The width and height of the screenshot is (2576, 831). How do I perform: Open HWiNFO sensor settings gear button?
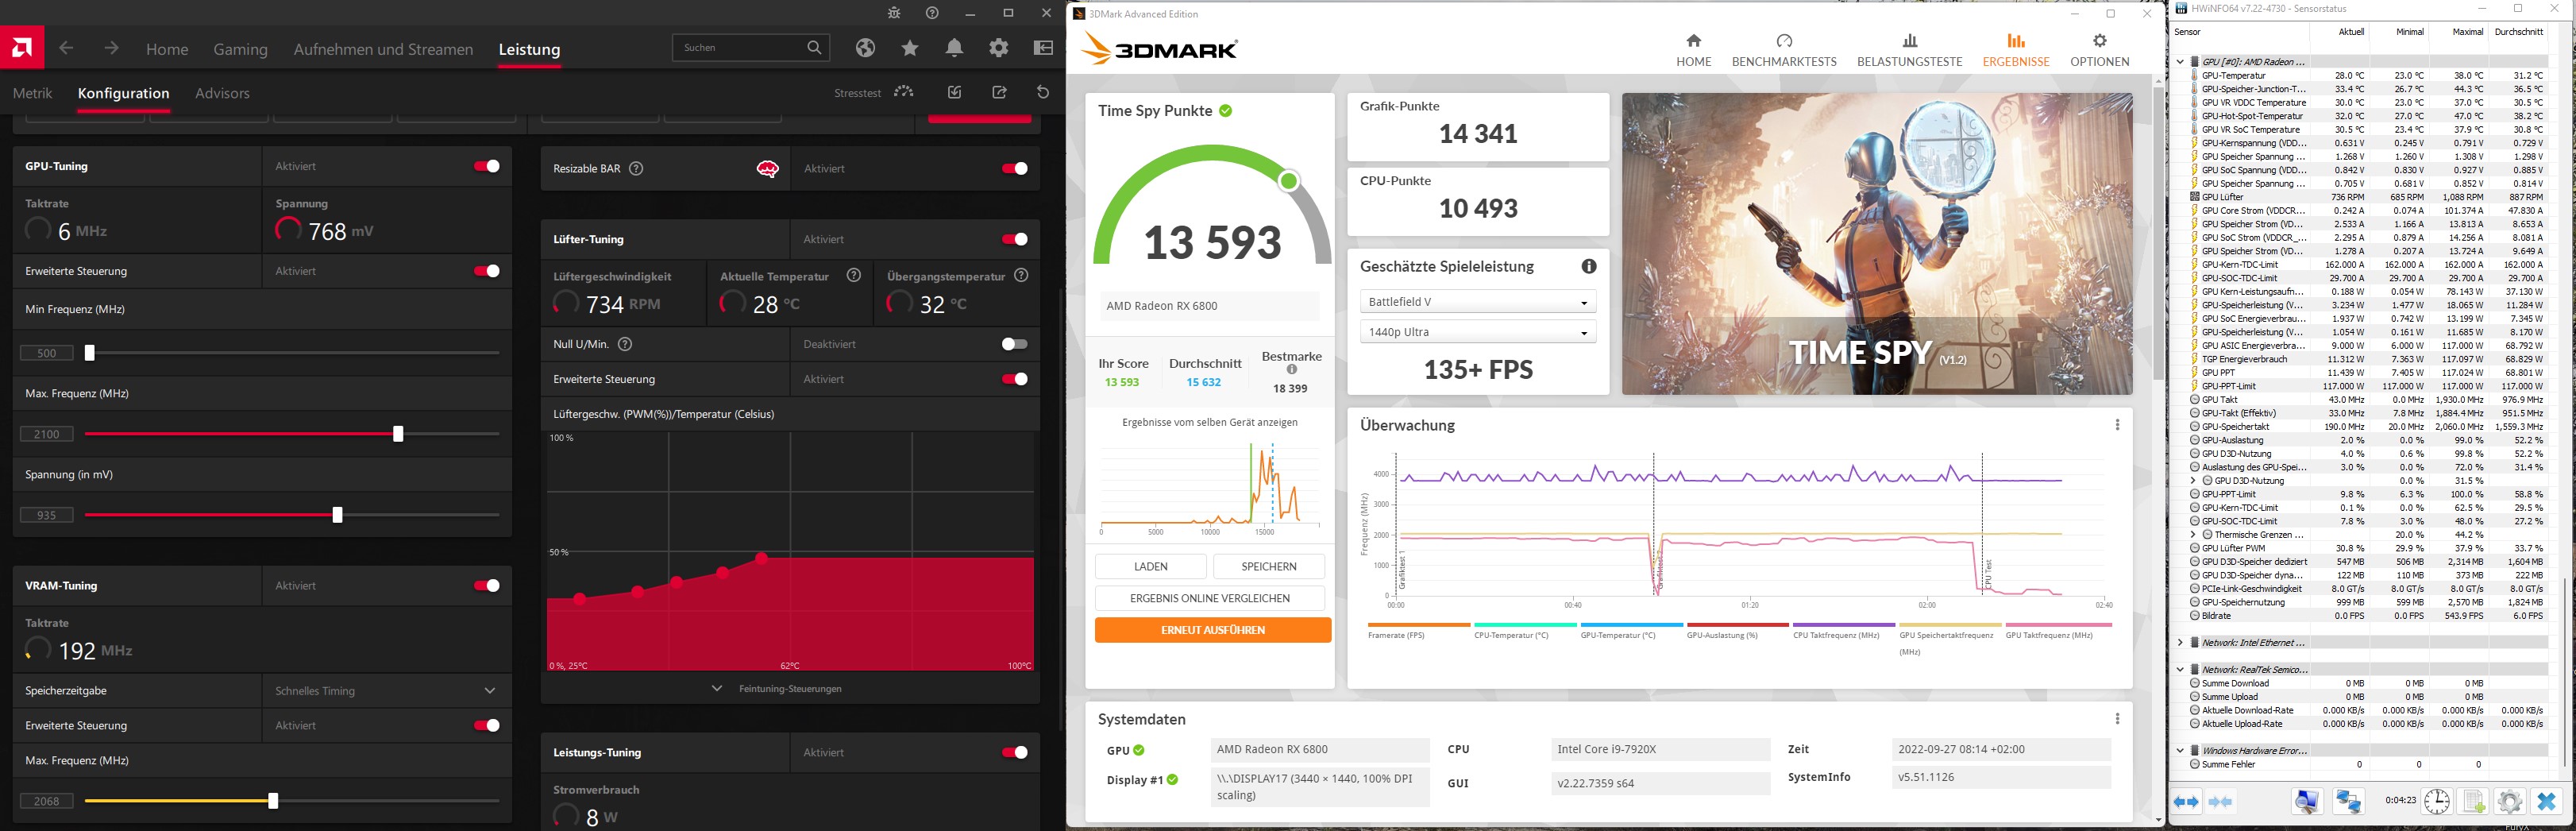[x=2509, y=802]
